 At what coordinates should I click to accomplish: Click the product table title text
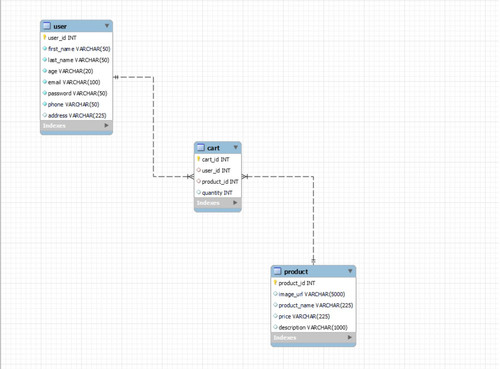click(x=296, y=272)
